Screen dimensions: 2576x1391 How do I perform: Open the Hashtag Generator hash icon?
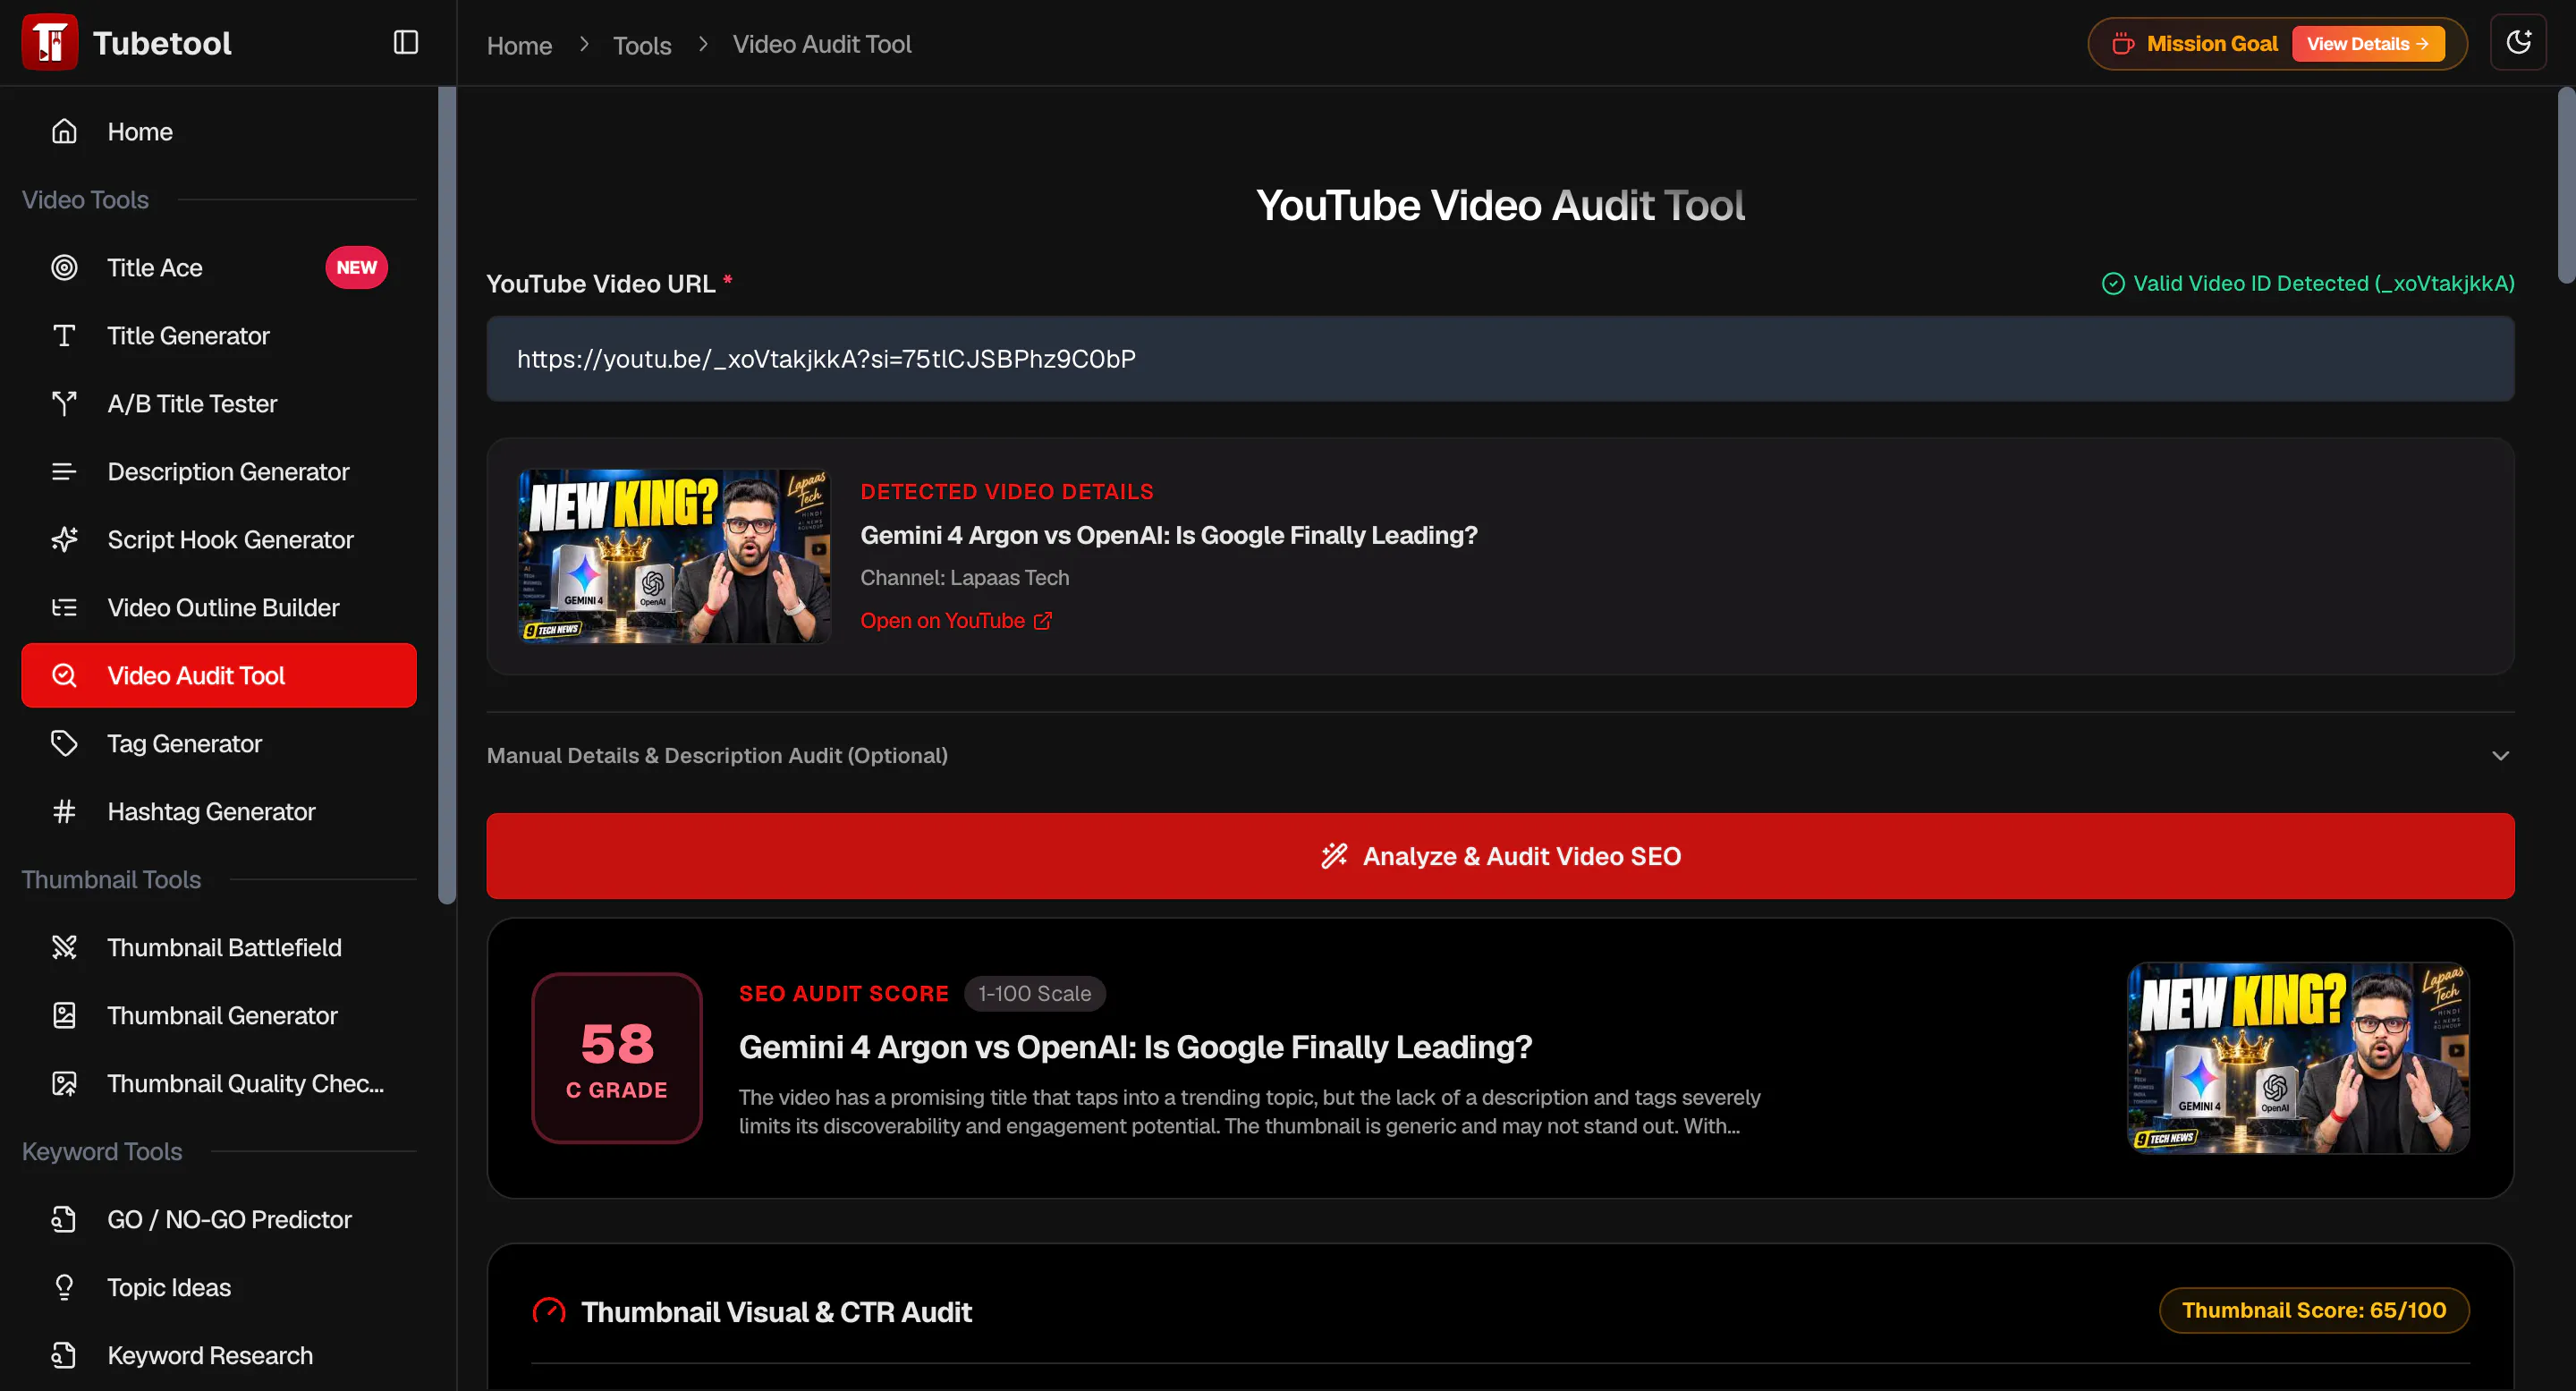[64, 812]
